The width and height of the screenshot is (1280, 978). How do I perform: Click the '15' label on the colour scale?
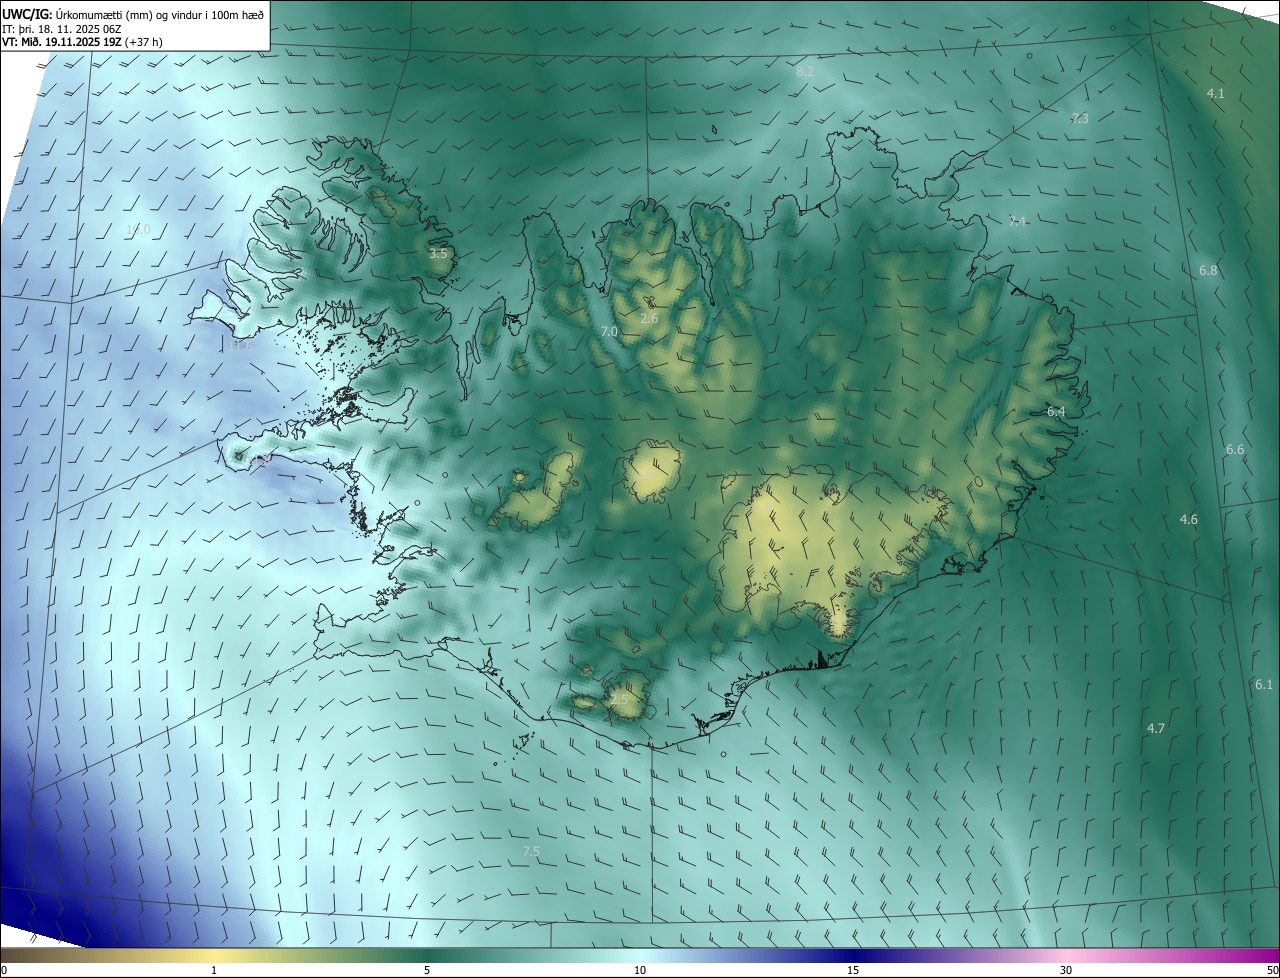(853, 971)
